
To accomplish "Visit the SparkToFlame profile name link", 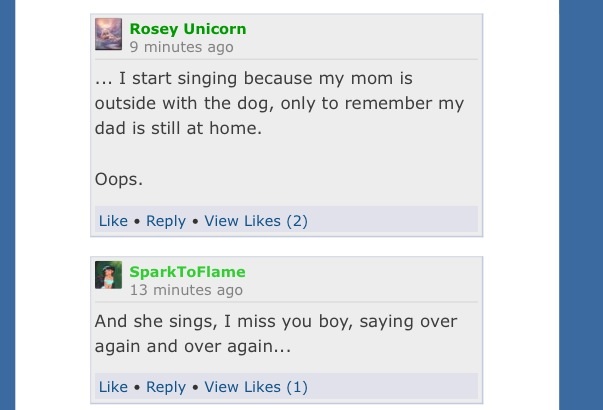I will point(187,272).
